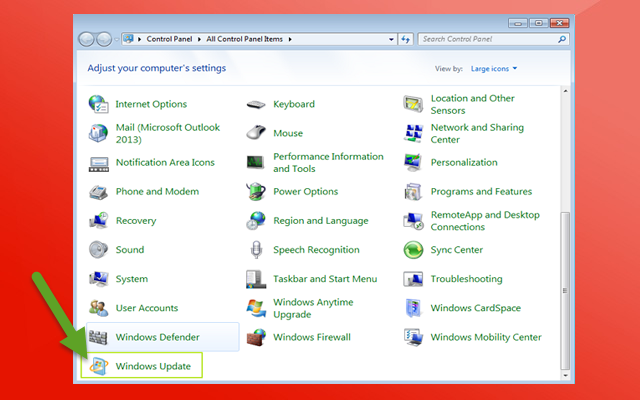Close the Control Panel window

(x=559, y=23)
